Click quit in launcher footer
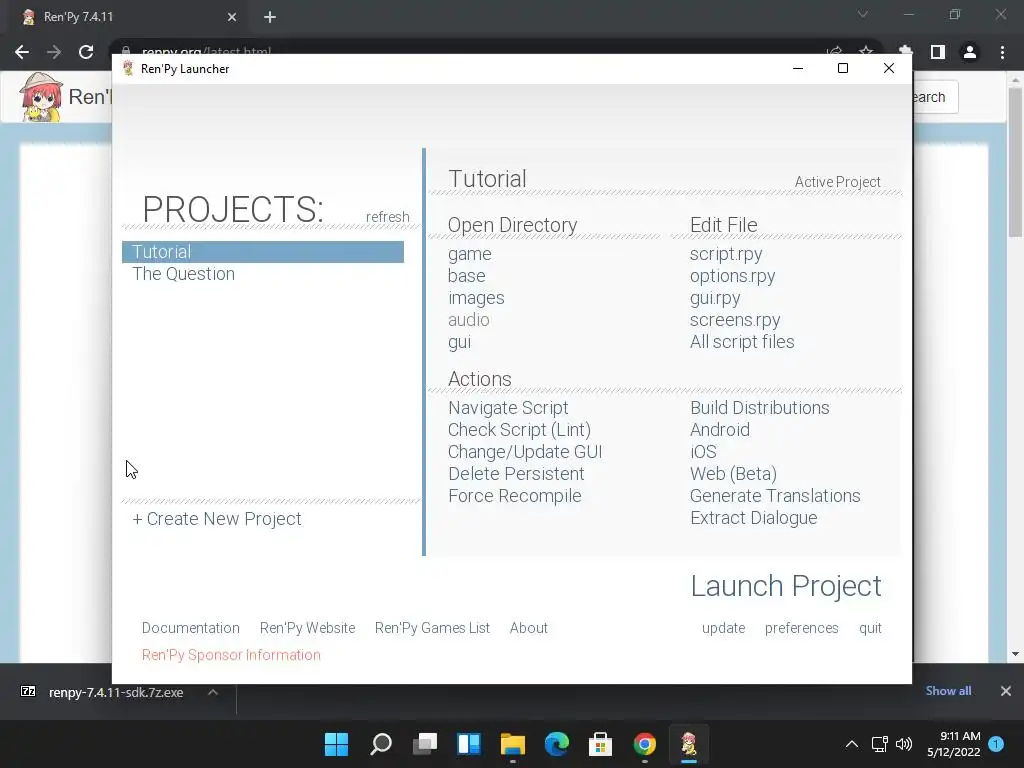This screenshot has width=1024, height=768. click(x=870, y=628)
